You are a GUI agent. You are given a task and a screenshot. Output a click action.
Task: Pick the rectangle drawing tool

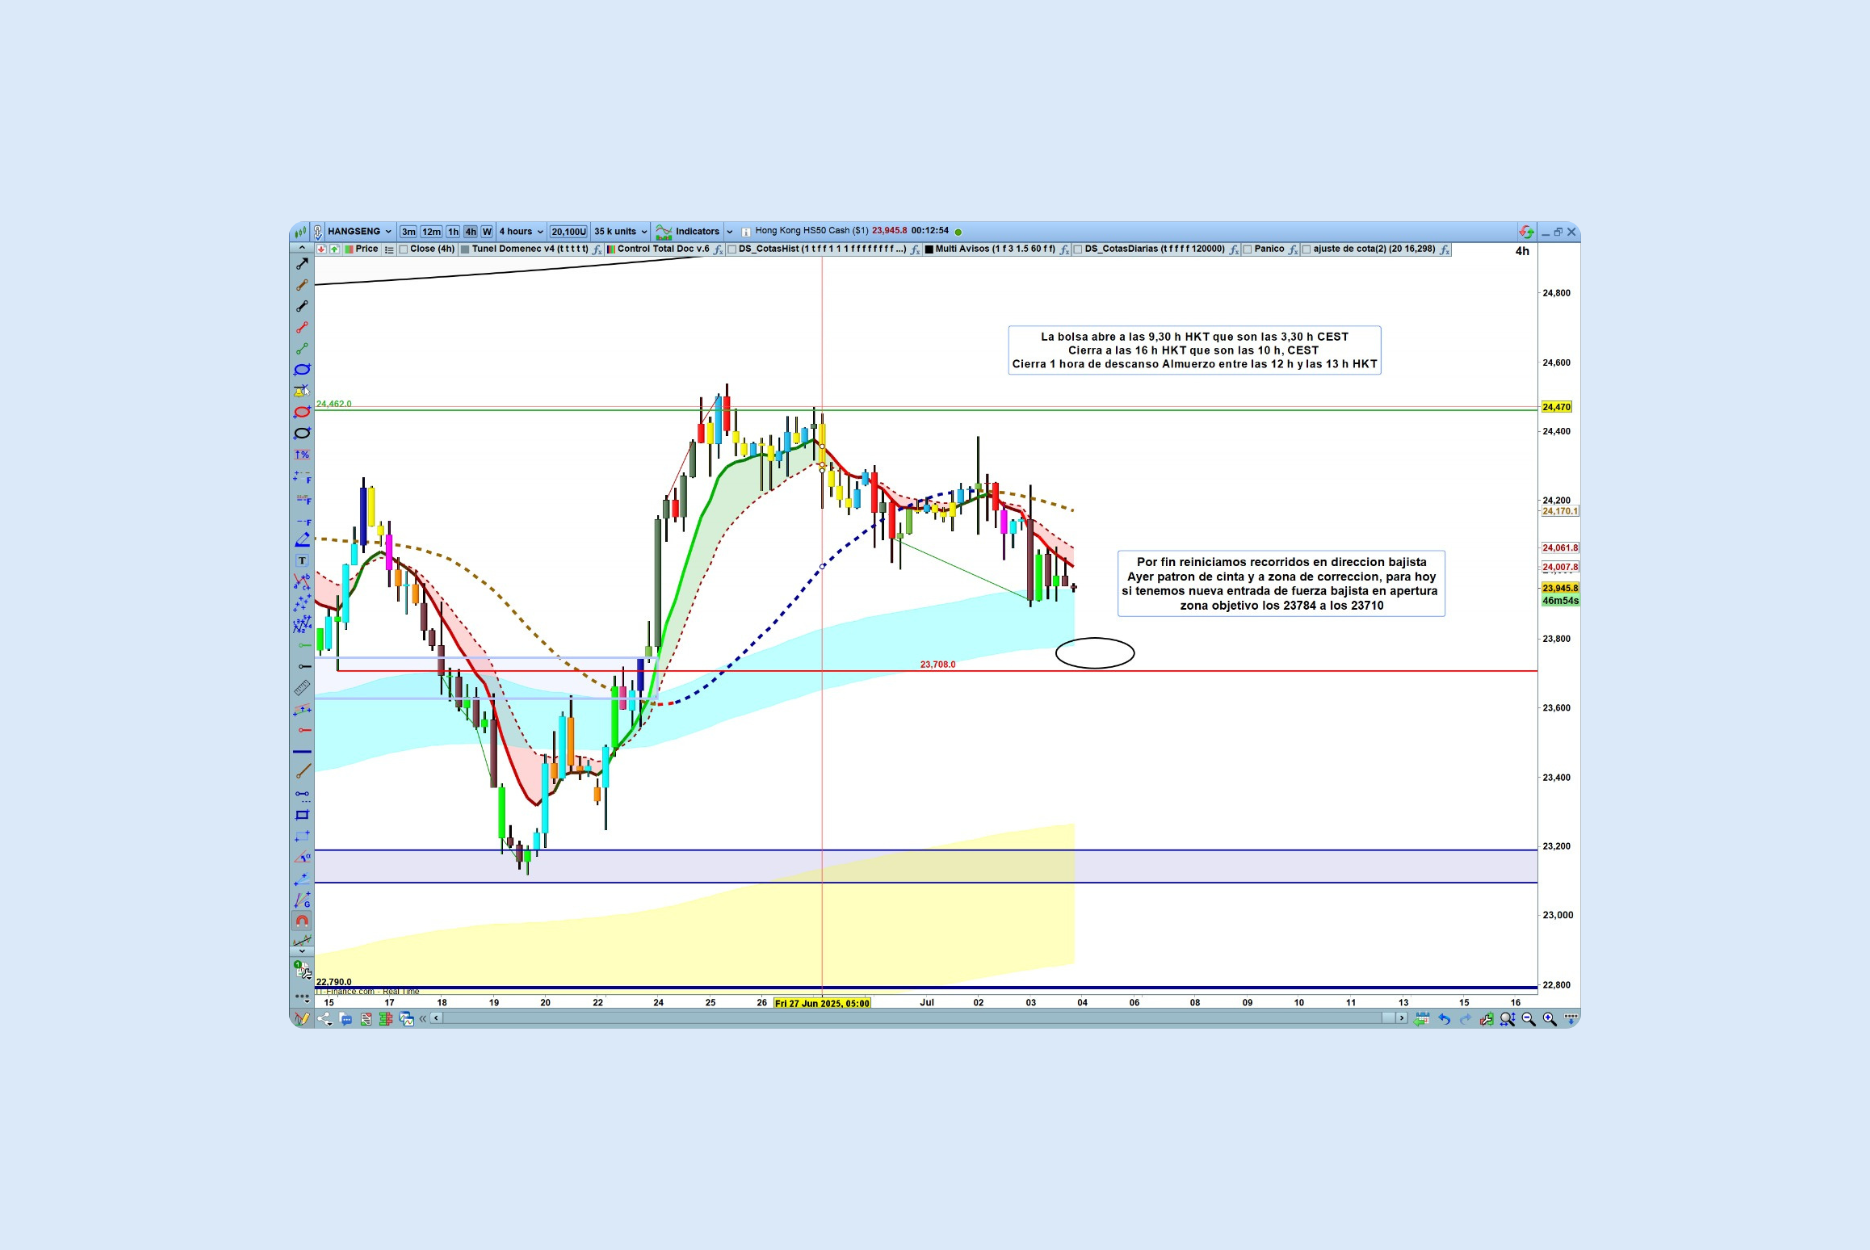point(302,815)
